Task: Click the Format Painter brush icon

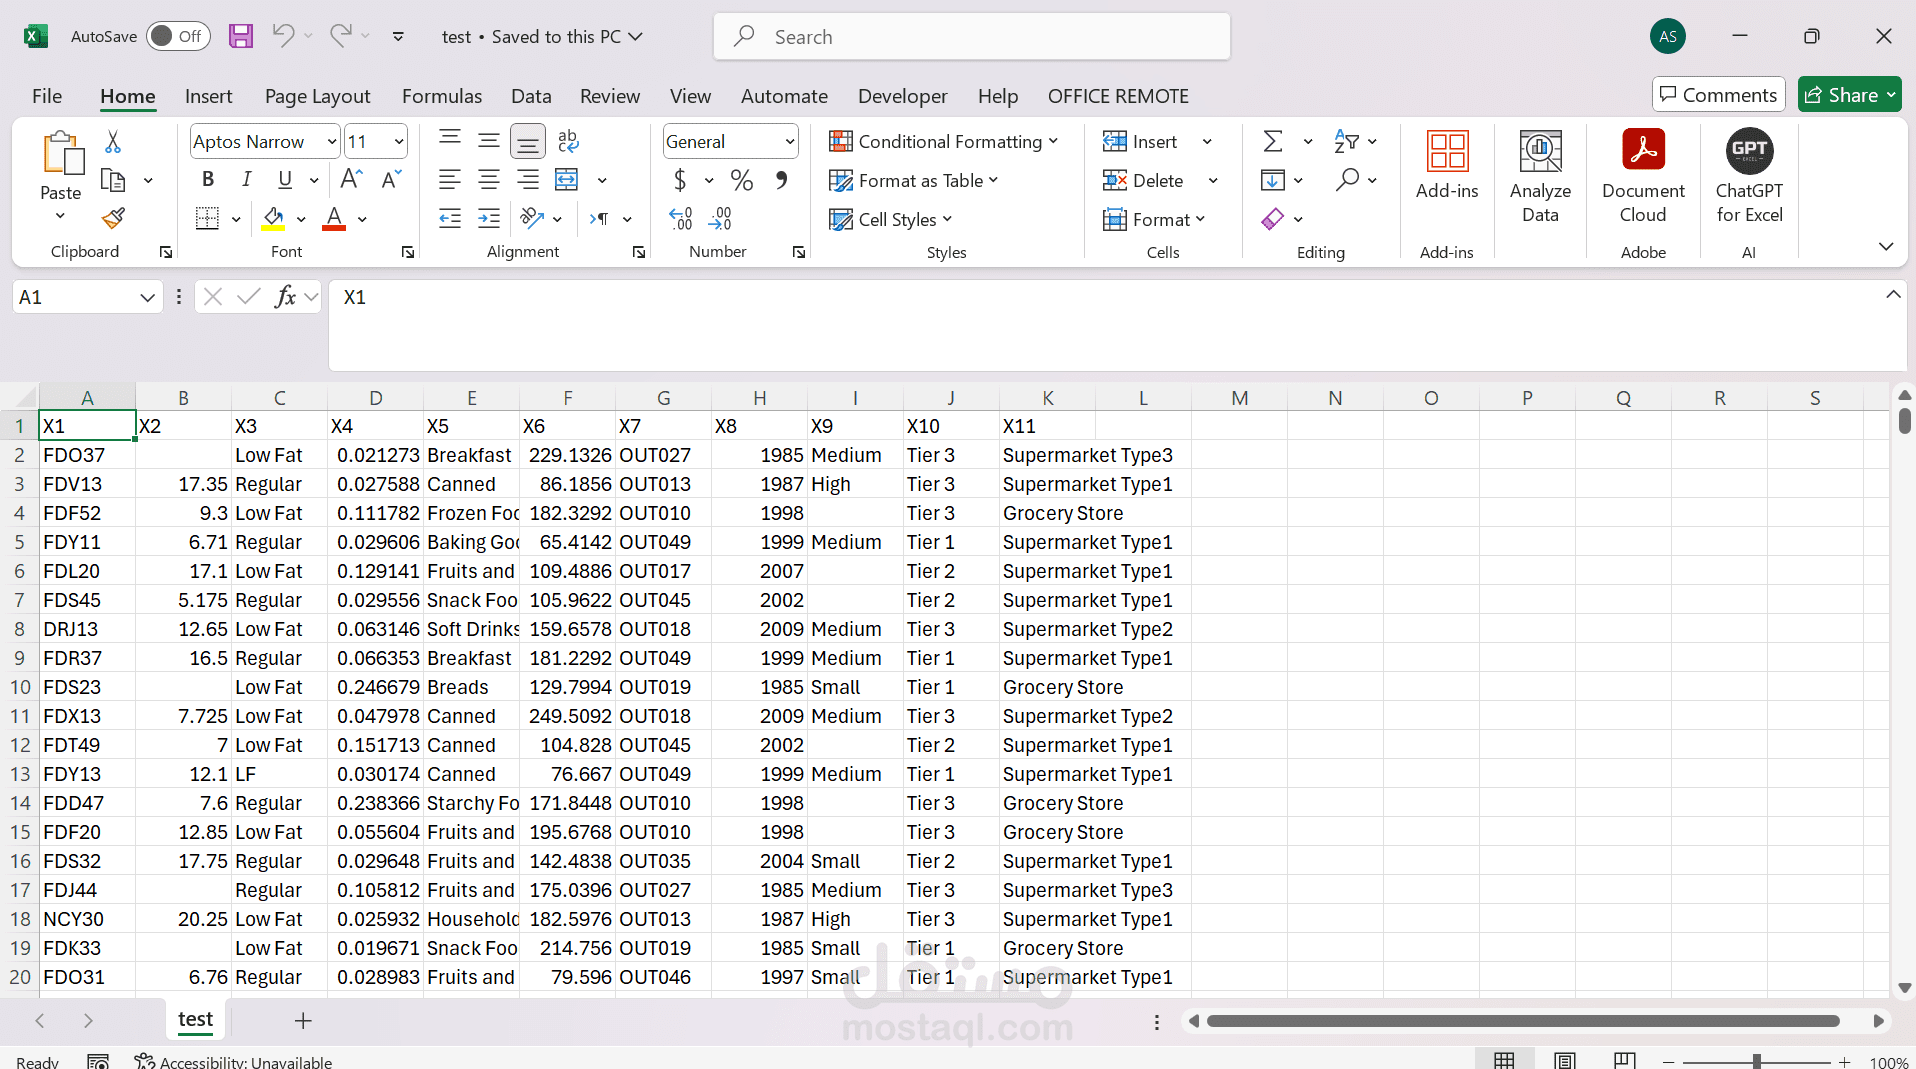Action: pos(113,218)
